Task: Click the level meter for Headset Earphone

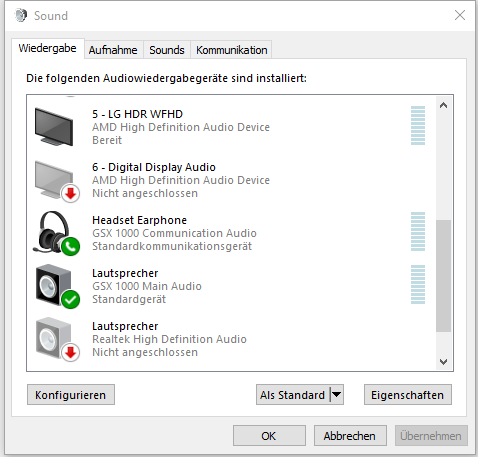Action: (418, 232)
